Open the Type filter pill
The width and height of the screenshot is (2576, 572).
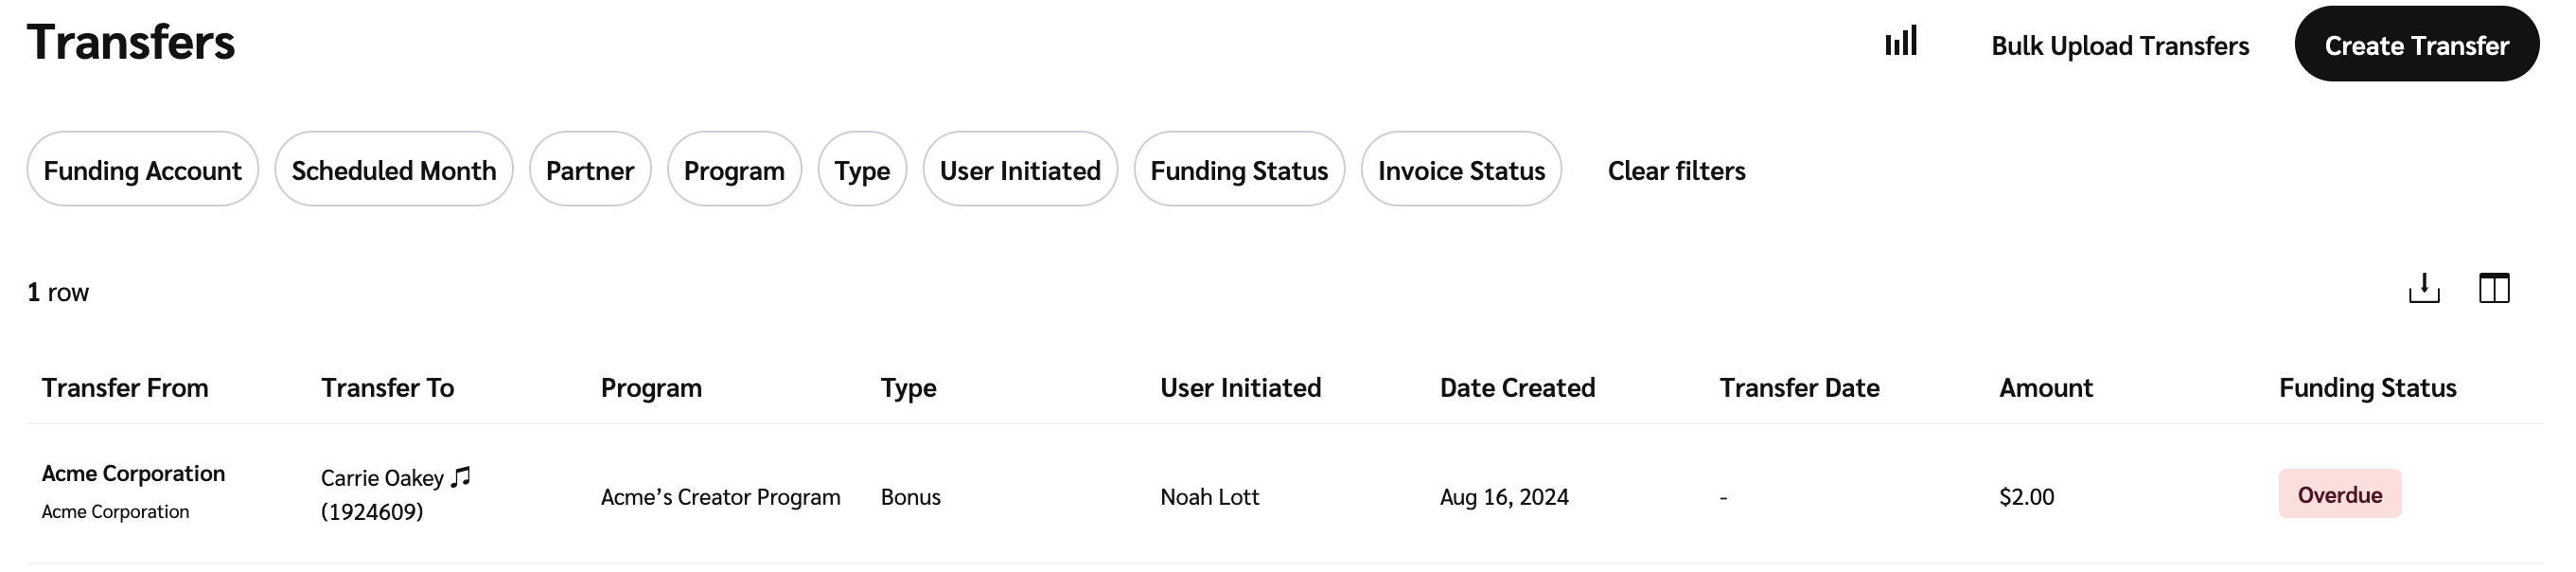point(862,170)
